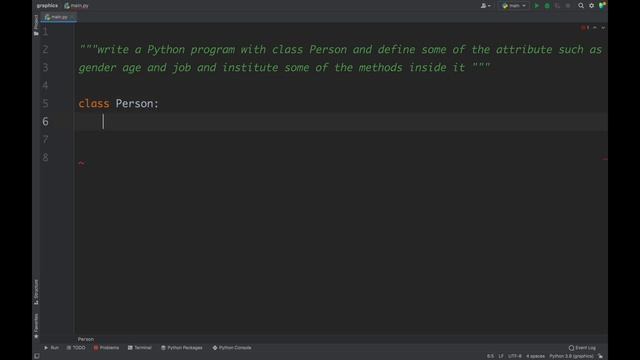The image size is (640, 360).
Task: Open Search Everywhere magnifier icon
Action: (581, 6)
